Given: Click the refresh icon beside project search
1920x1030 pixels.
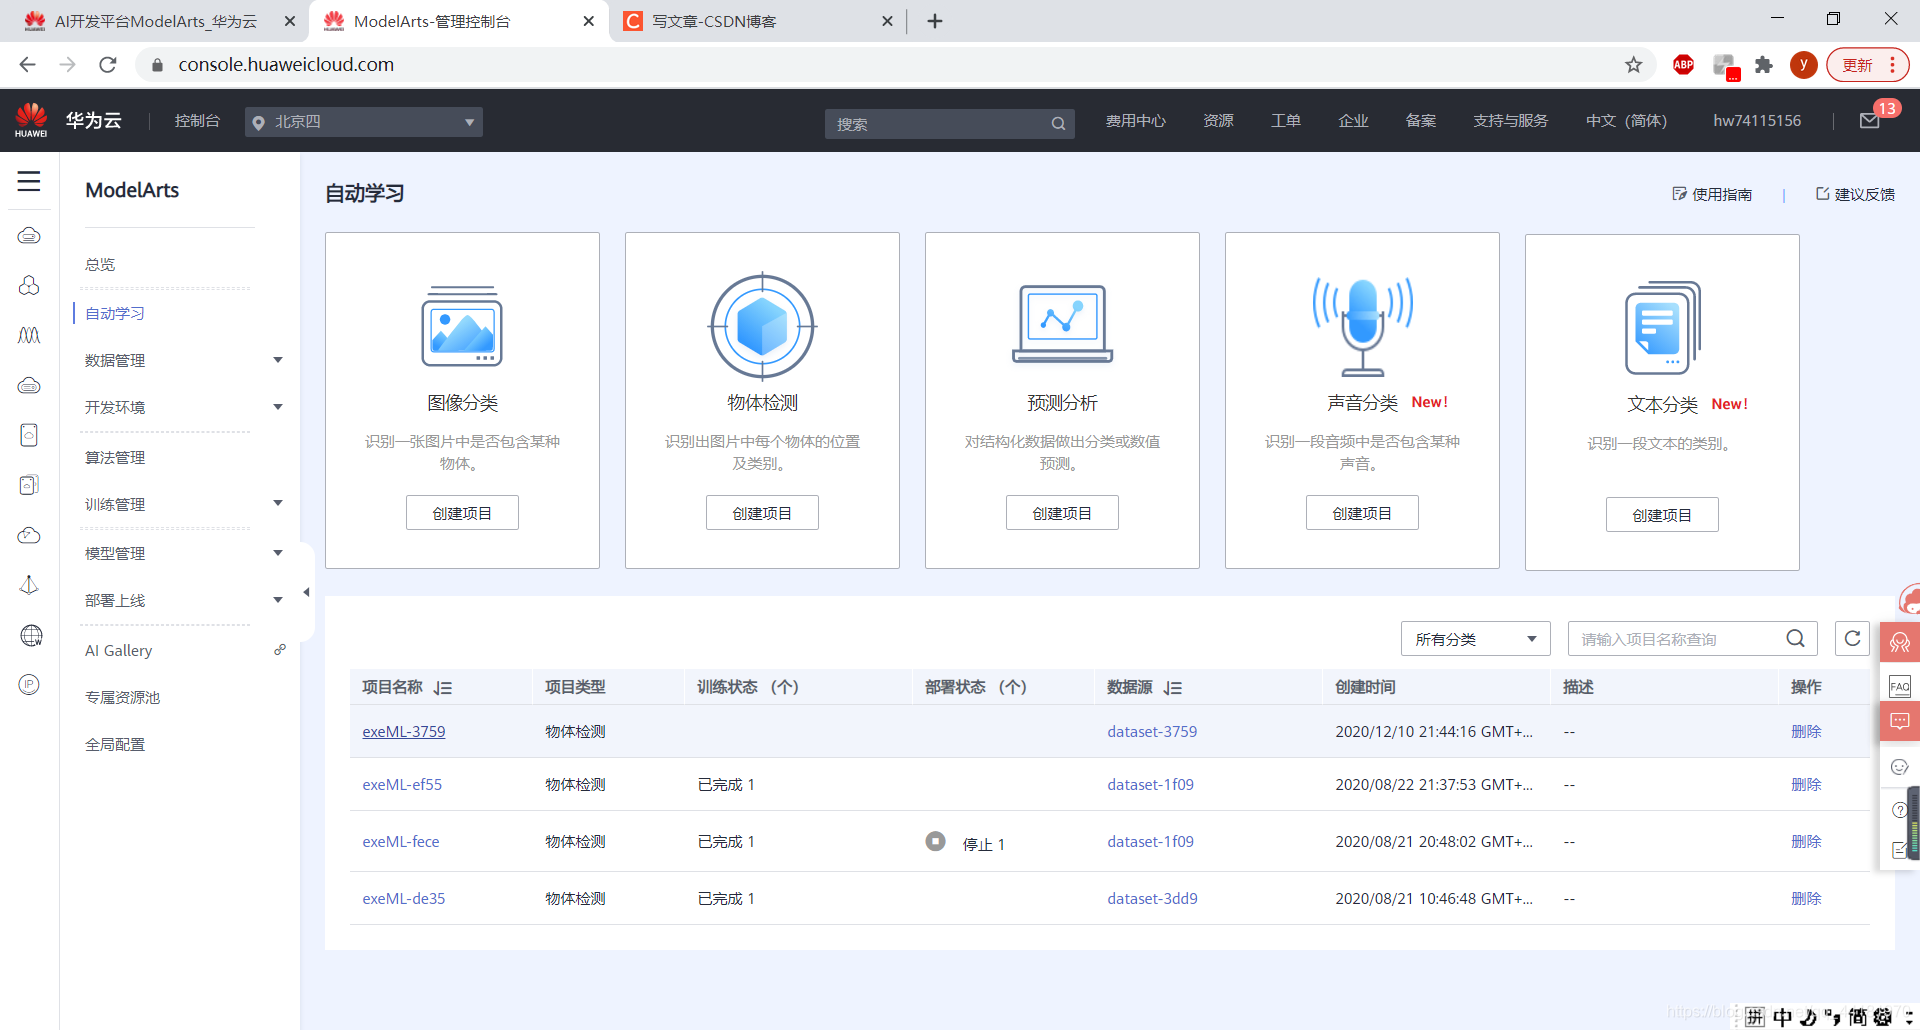Looking at the screenshot, I should pyautogui.click(x=1853, y=638).
